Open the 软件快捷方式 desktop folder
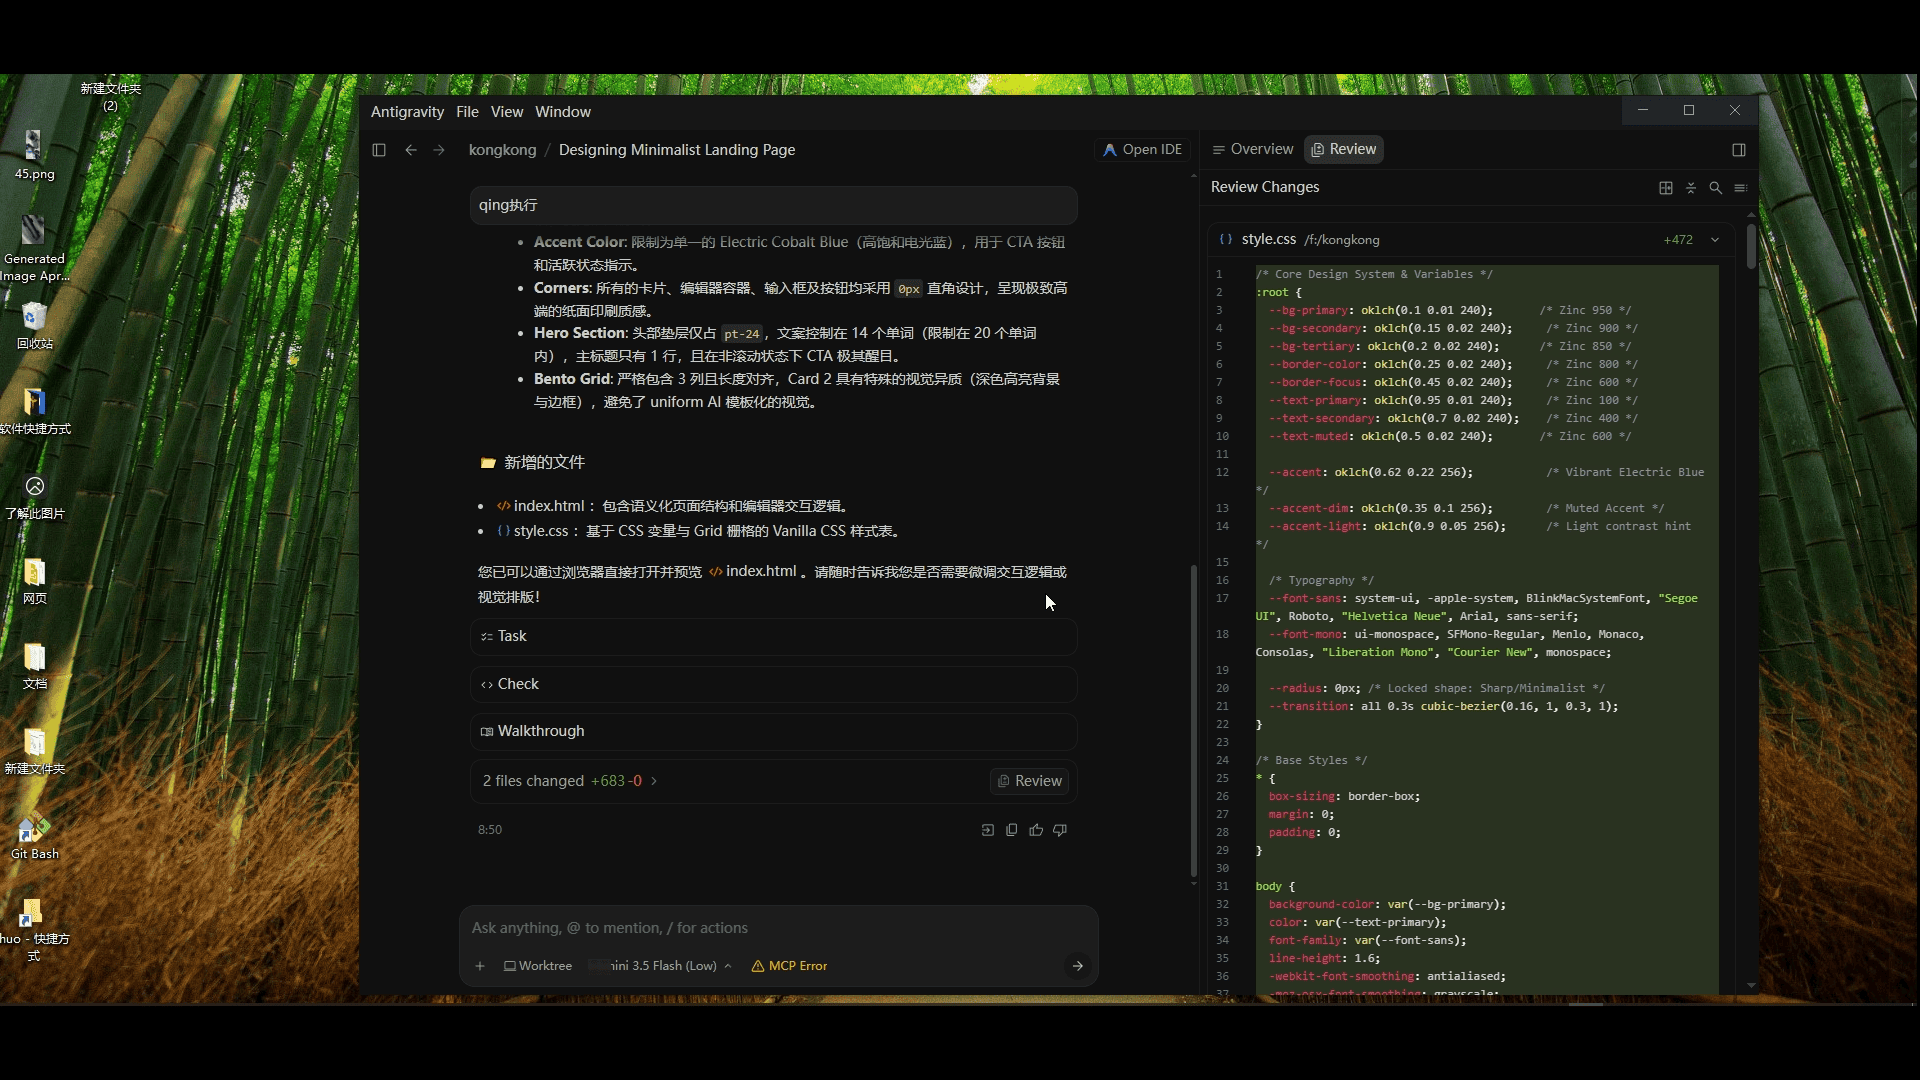This screenshot has height=1080, width=1920. [34, 411]
